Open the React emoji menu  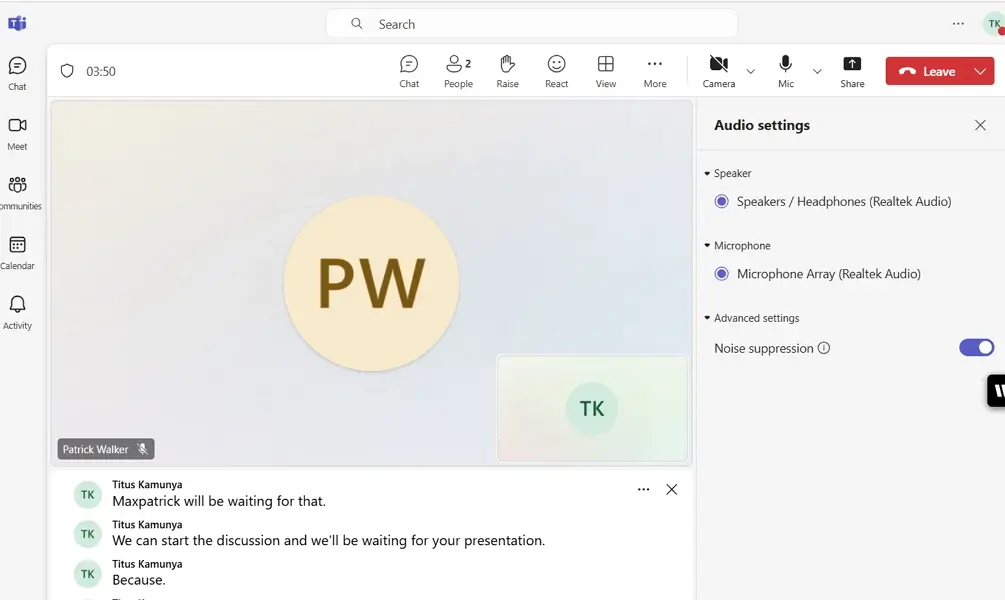coord(556,71)
